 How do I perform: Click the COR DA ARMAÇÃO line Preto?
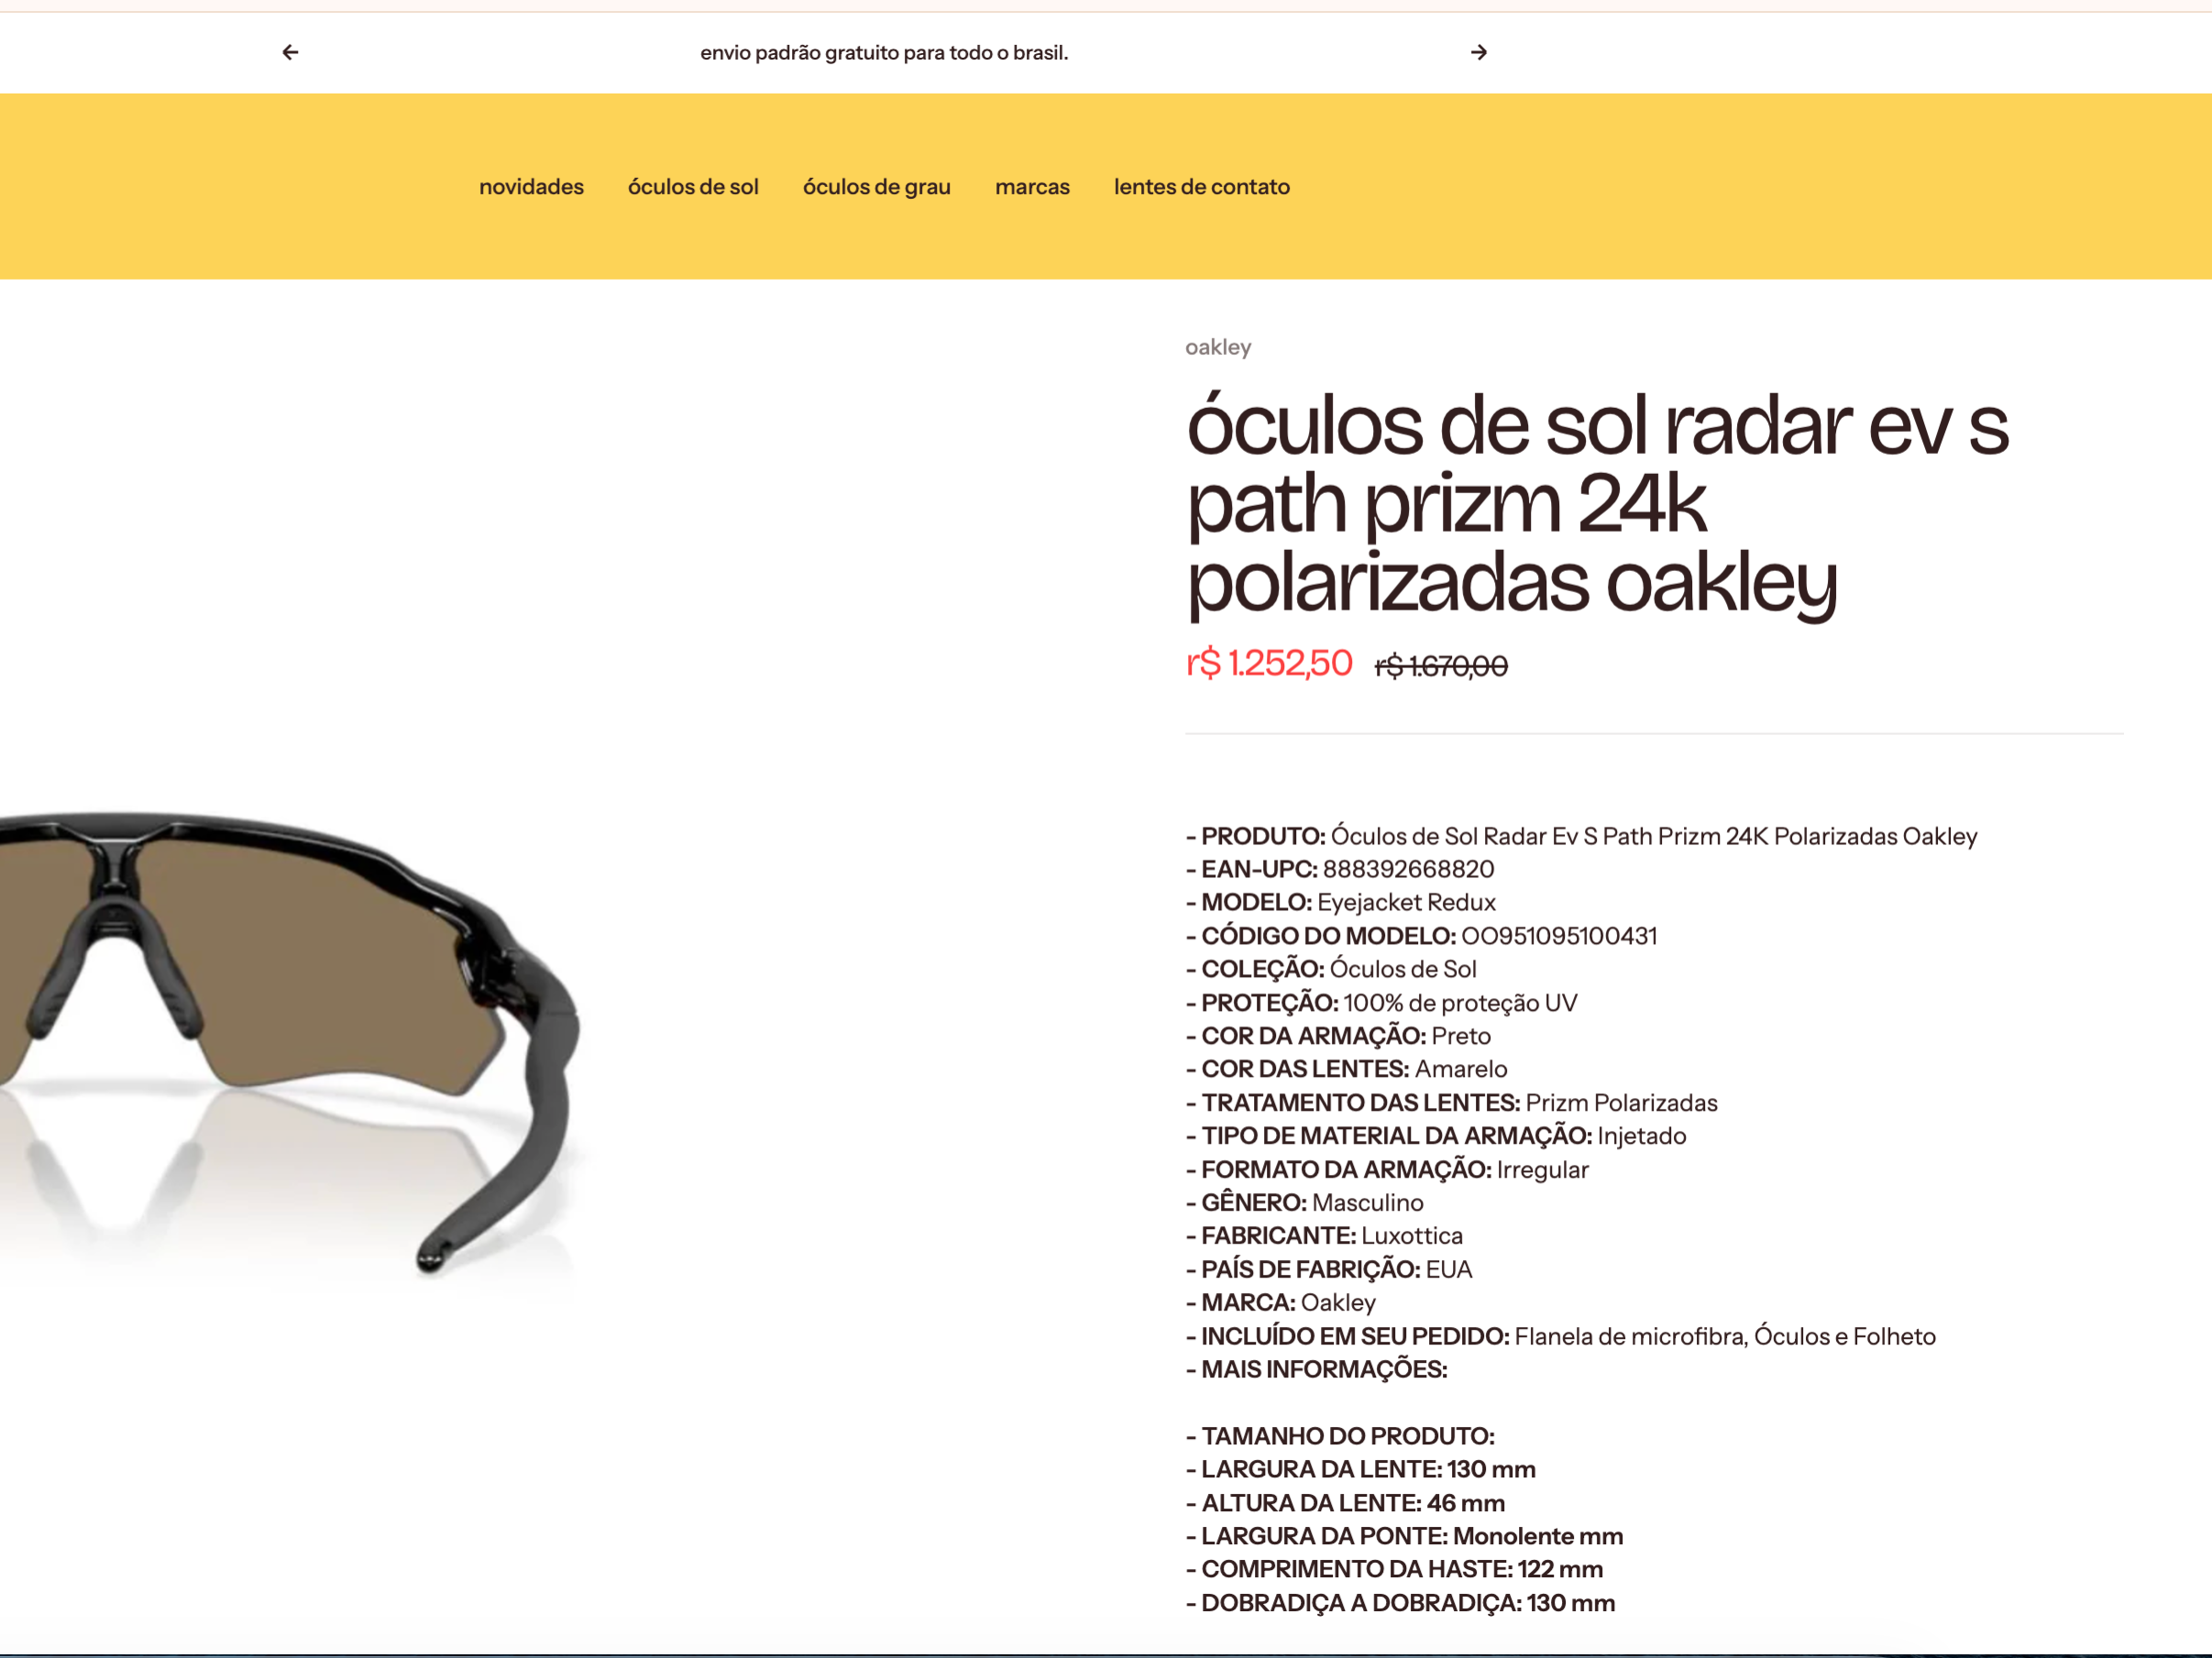[1338, 1036]
